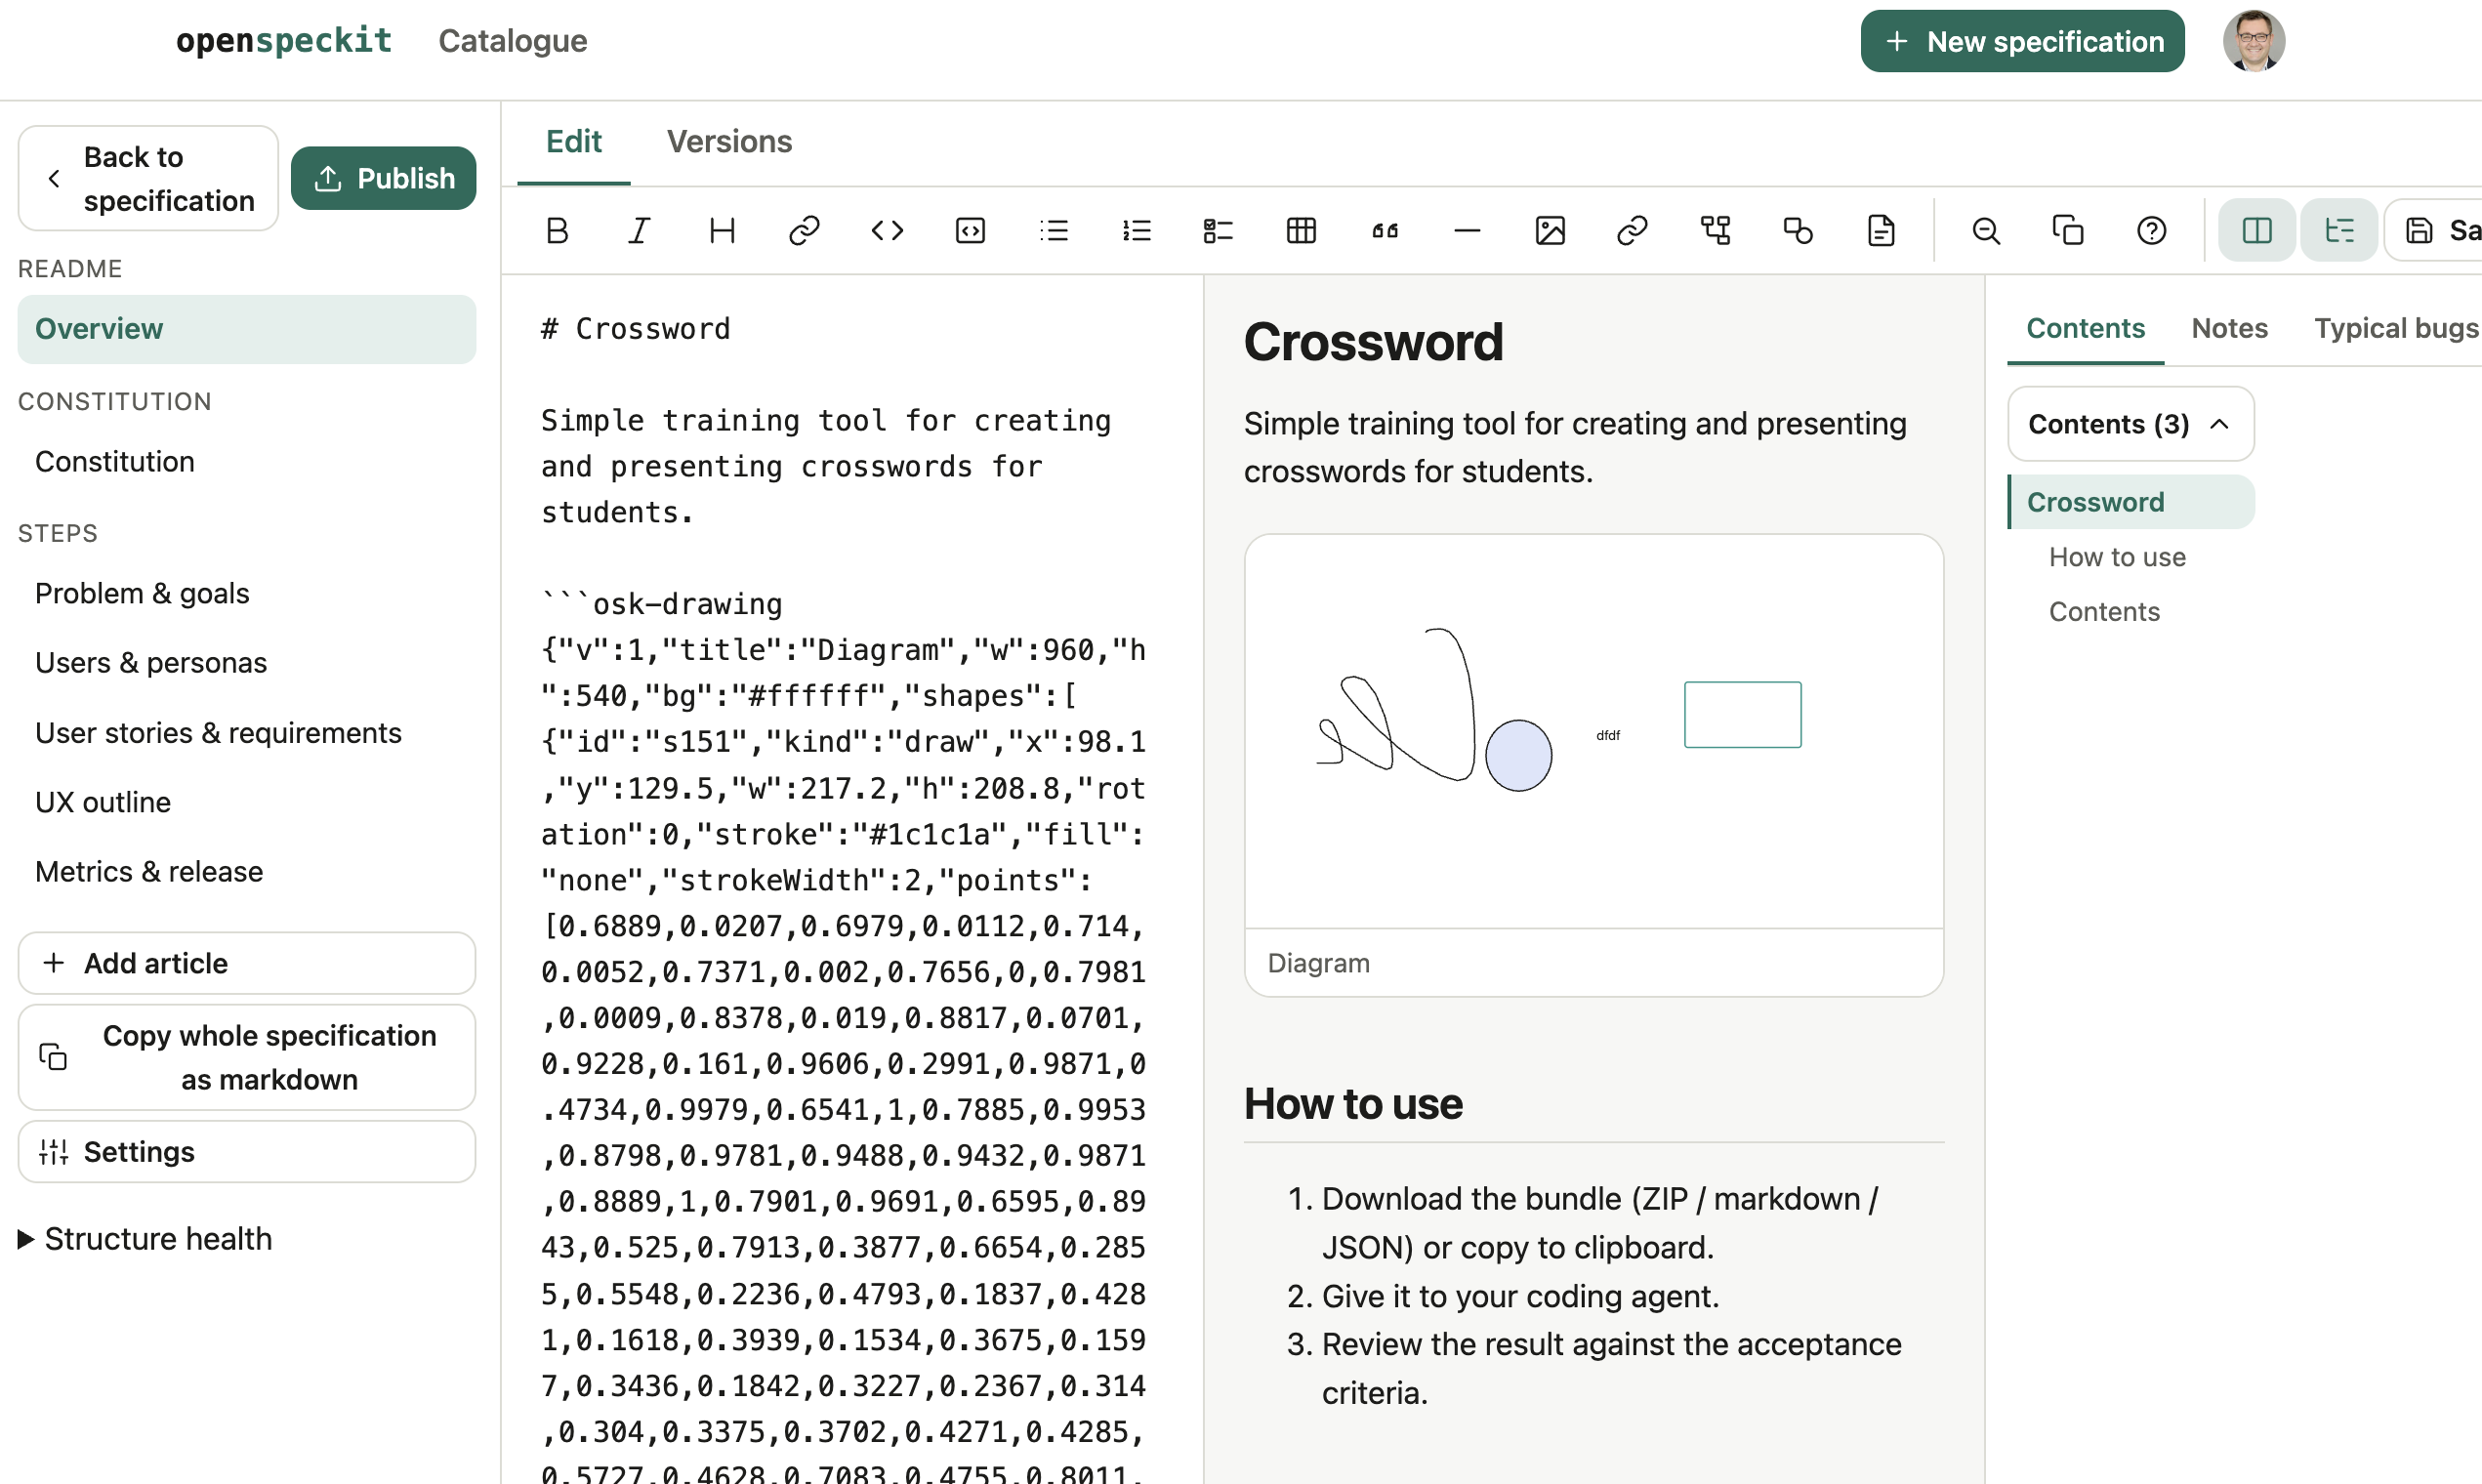Switch to the Edit tab
Viewport: 2482px width, 1484px height.
tap(574, 142)
